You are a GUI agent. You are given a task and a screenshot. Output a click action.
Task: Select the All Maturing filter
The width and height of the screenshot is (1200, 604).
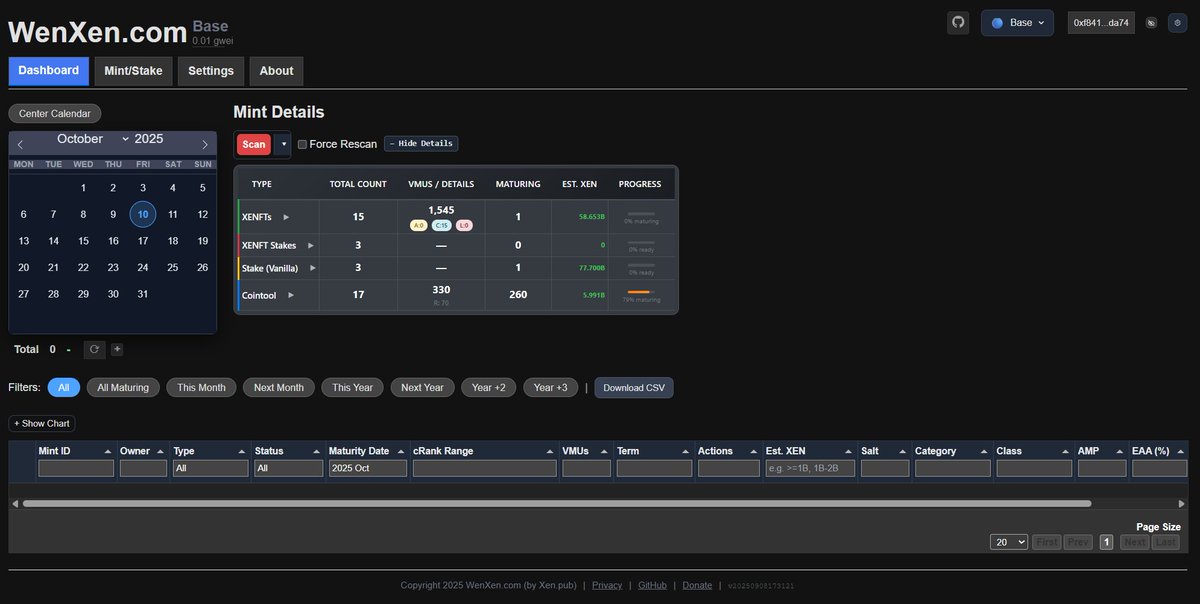pyautogui.click(x=123, y=387)
